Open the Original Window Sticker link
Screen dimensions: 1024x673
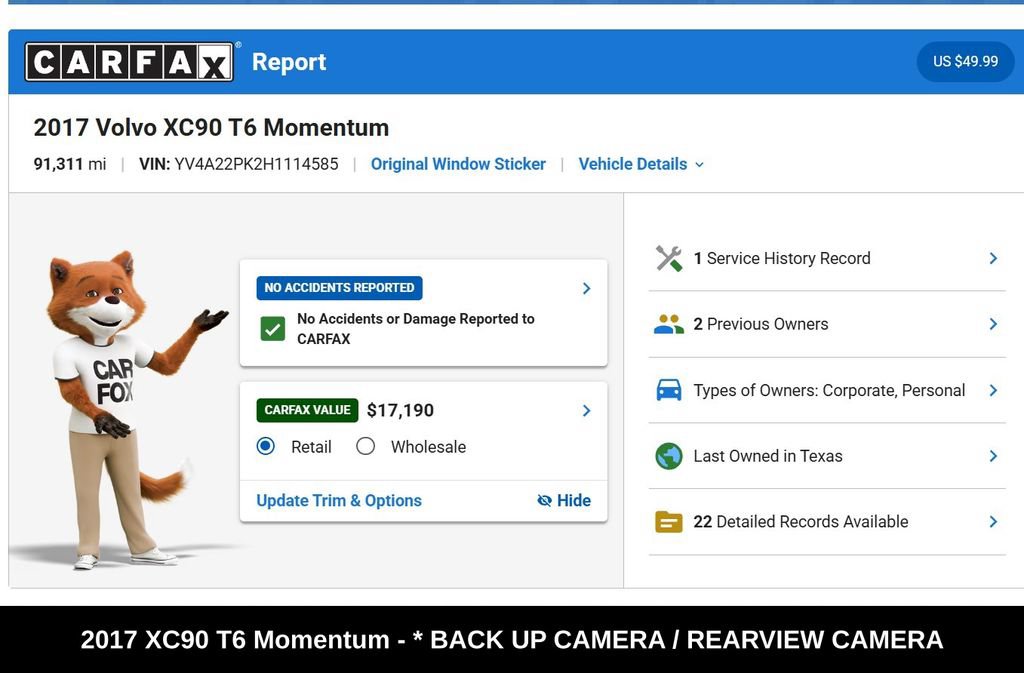tap(458, 164)
